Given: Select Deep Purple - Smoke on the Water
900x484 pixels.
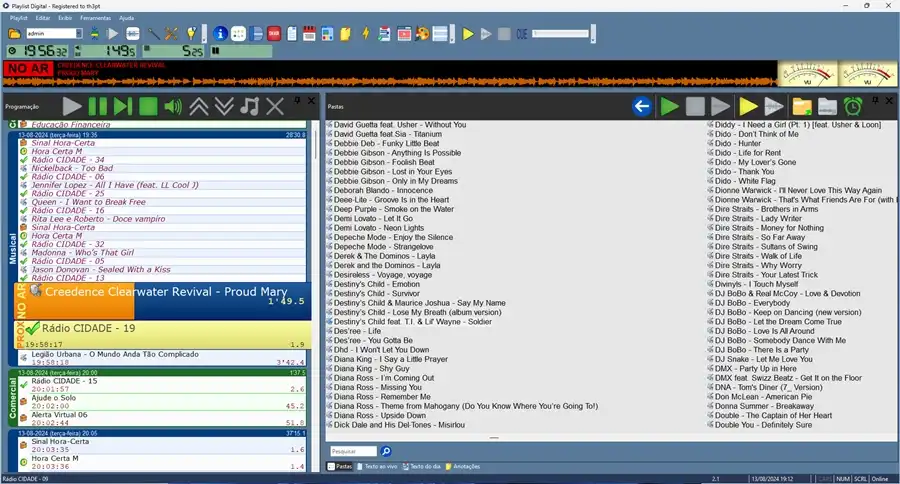Looking at the screenshot, I should [394, 209].
